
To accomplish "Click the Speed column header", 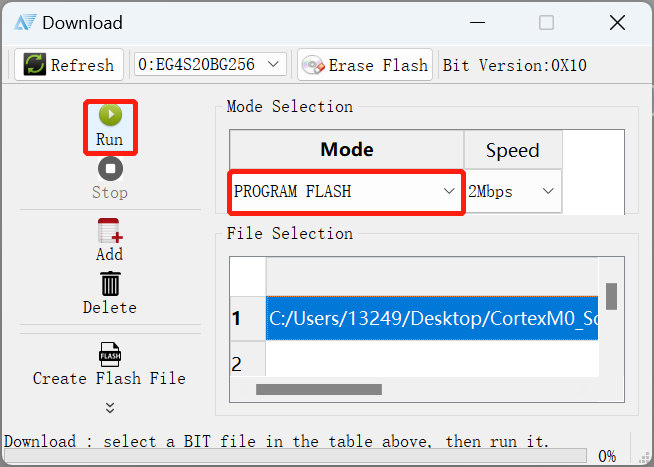I will (513, 150).
